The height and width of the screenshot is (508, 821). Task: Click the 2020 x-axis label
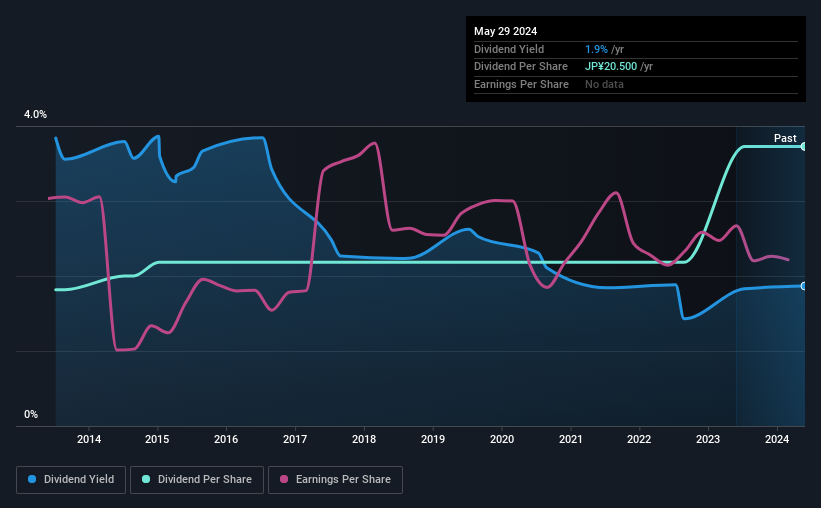[x=502, y=439]
